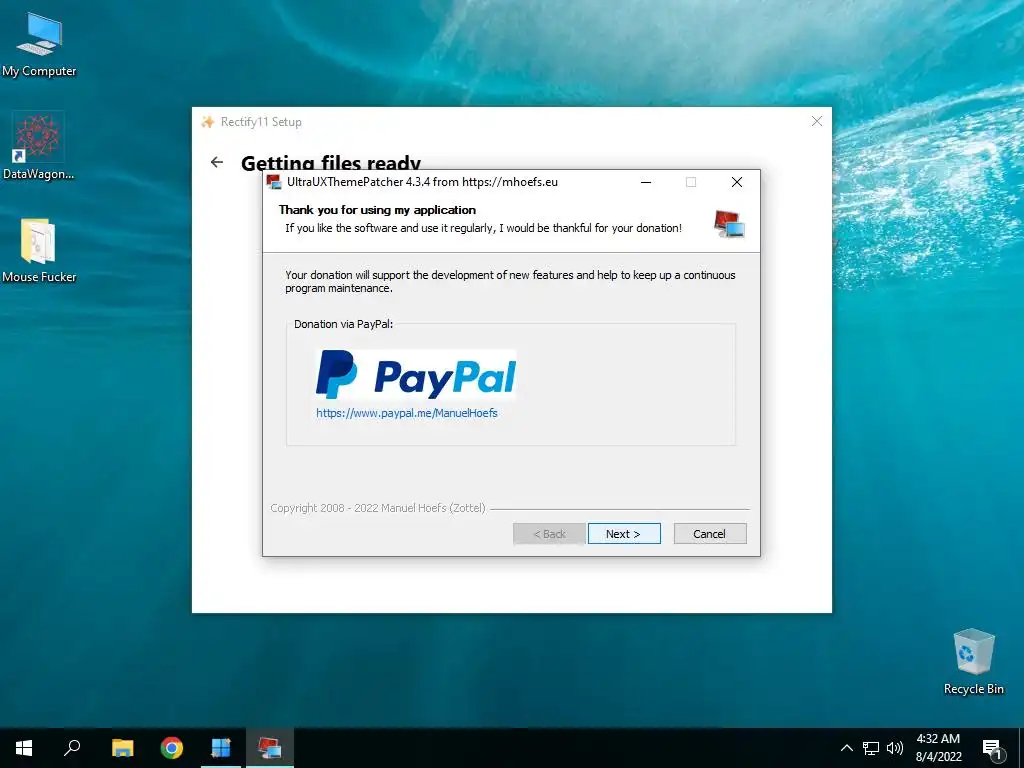Screen dimensions: 1024x768
Task: Click Next to continue the patcher
Action: point(624,534)
